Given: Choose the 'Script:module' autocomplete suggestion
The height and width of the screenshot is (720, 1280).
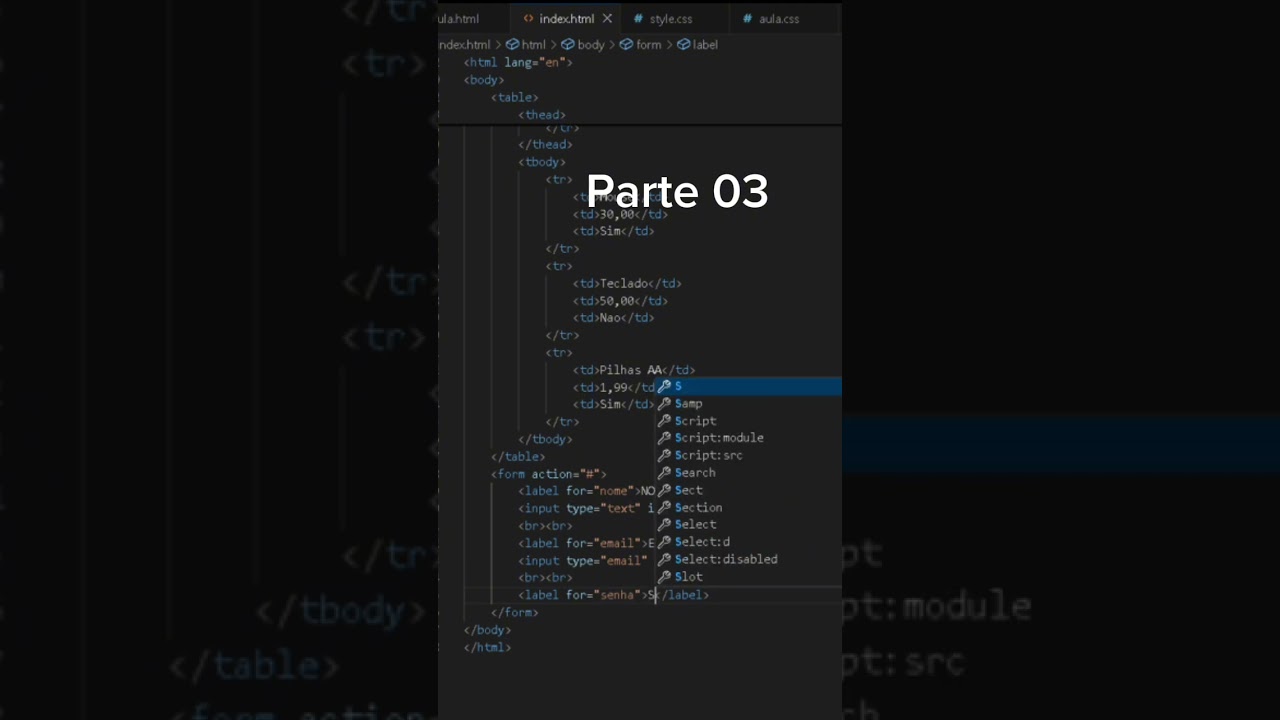Looking at the screenshot, I should pos(748,438).
